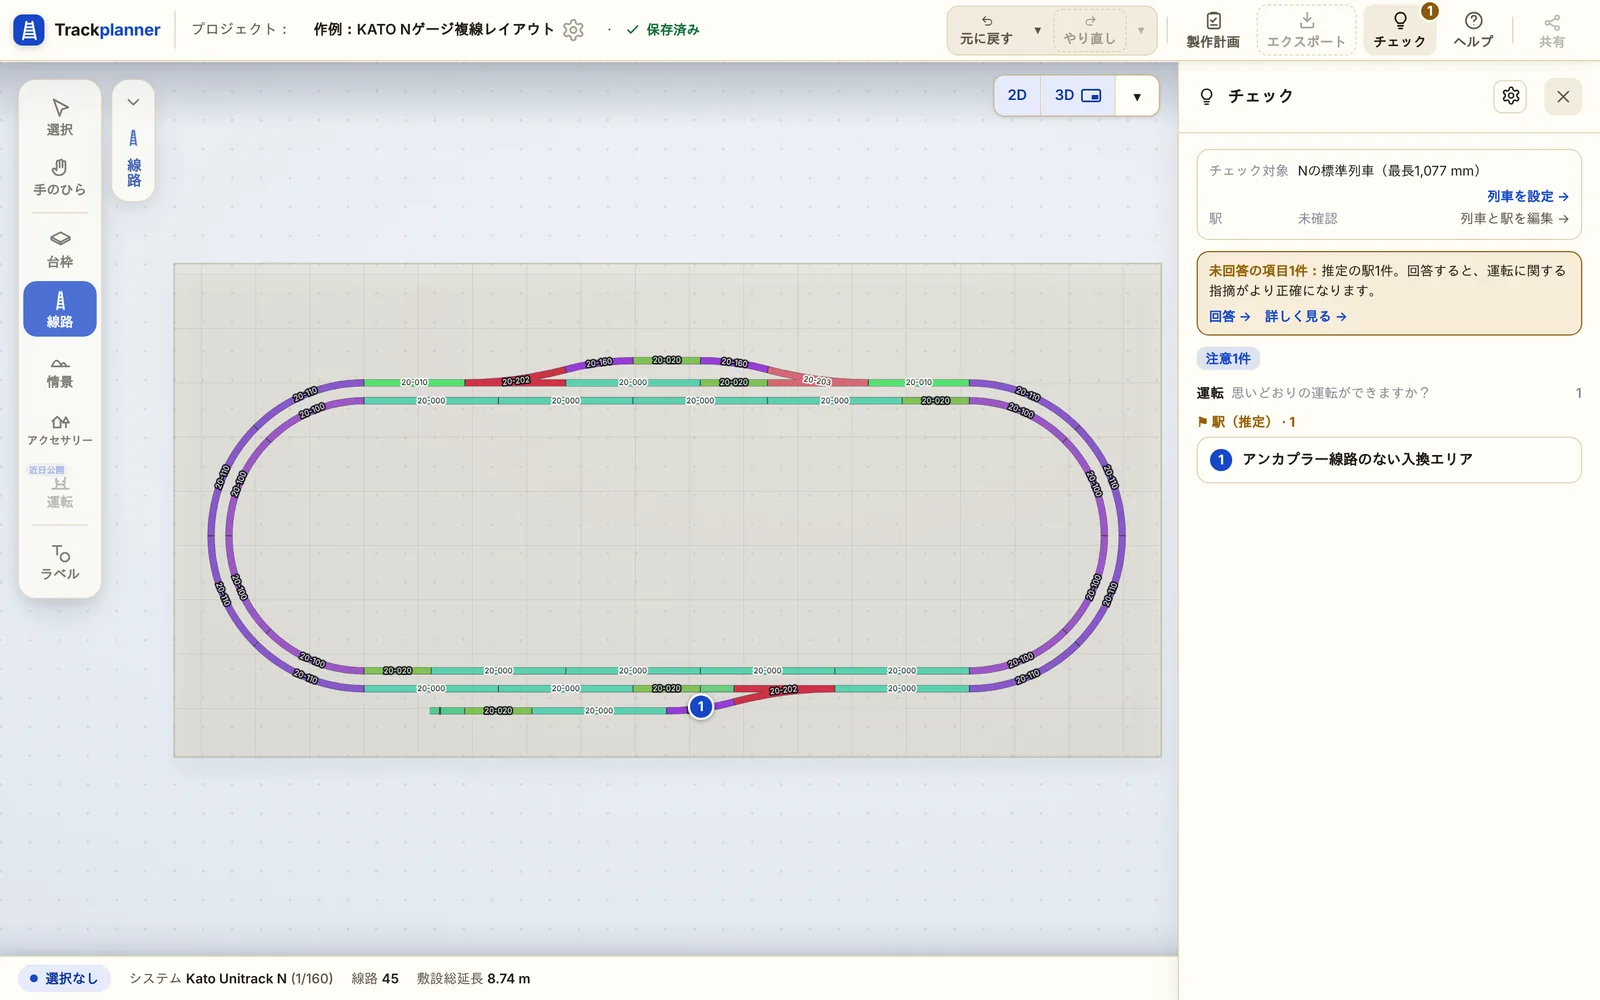The image size is (1600, 1000).
Task: Switch to 2D view
Action: point(1017,95)
